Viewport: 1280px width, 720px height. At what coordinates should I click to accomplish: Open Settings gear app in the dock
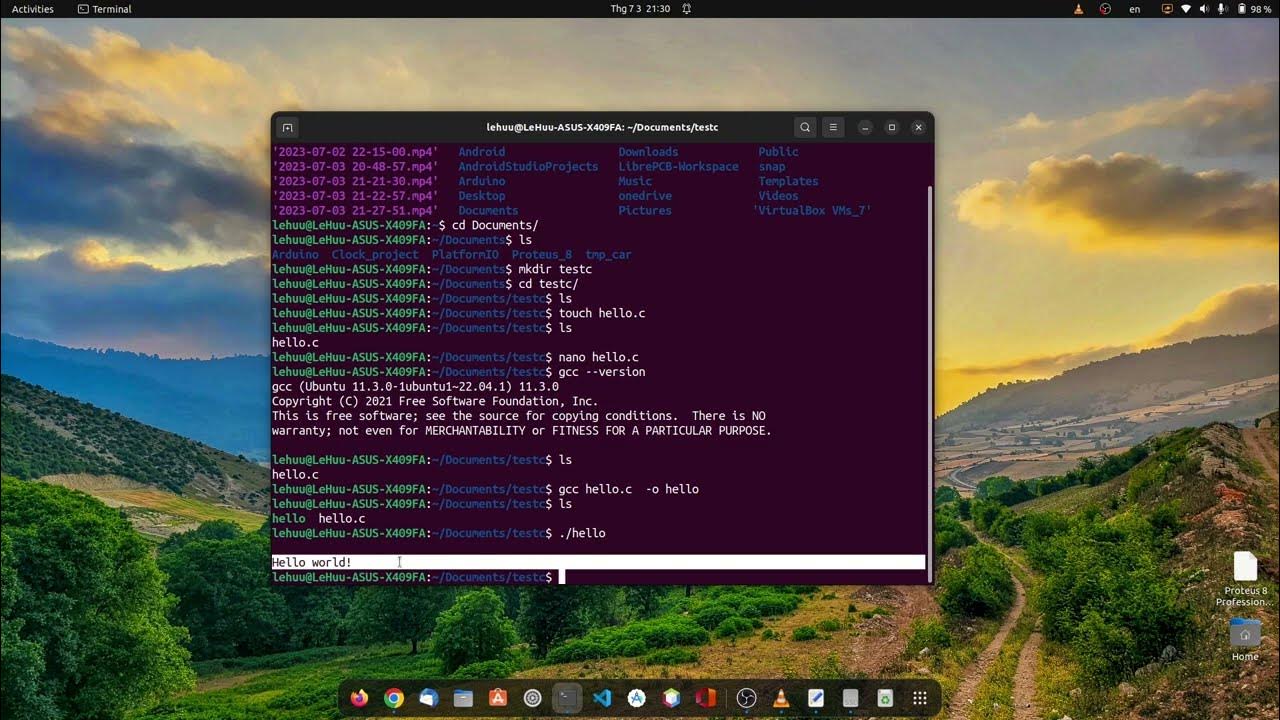coord(532,698)
